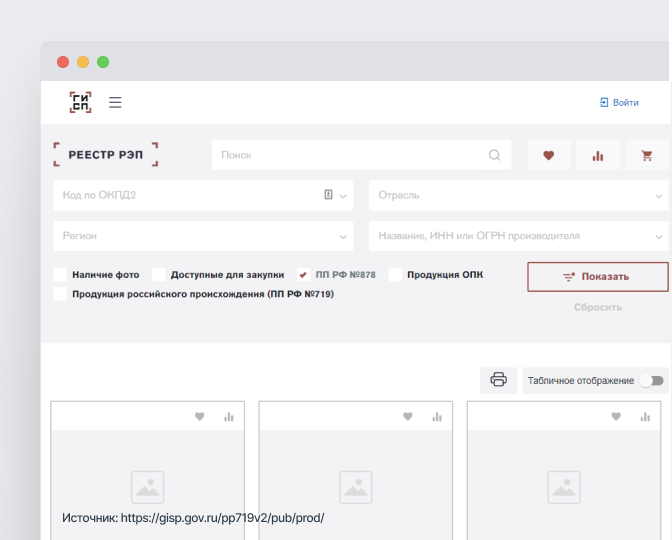672x540 pixels.
Task: Compare the second product card
Action: (436, 417)
